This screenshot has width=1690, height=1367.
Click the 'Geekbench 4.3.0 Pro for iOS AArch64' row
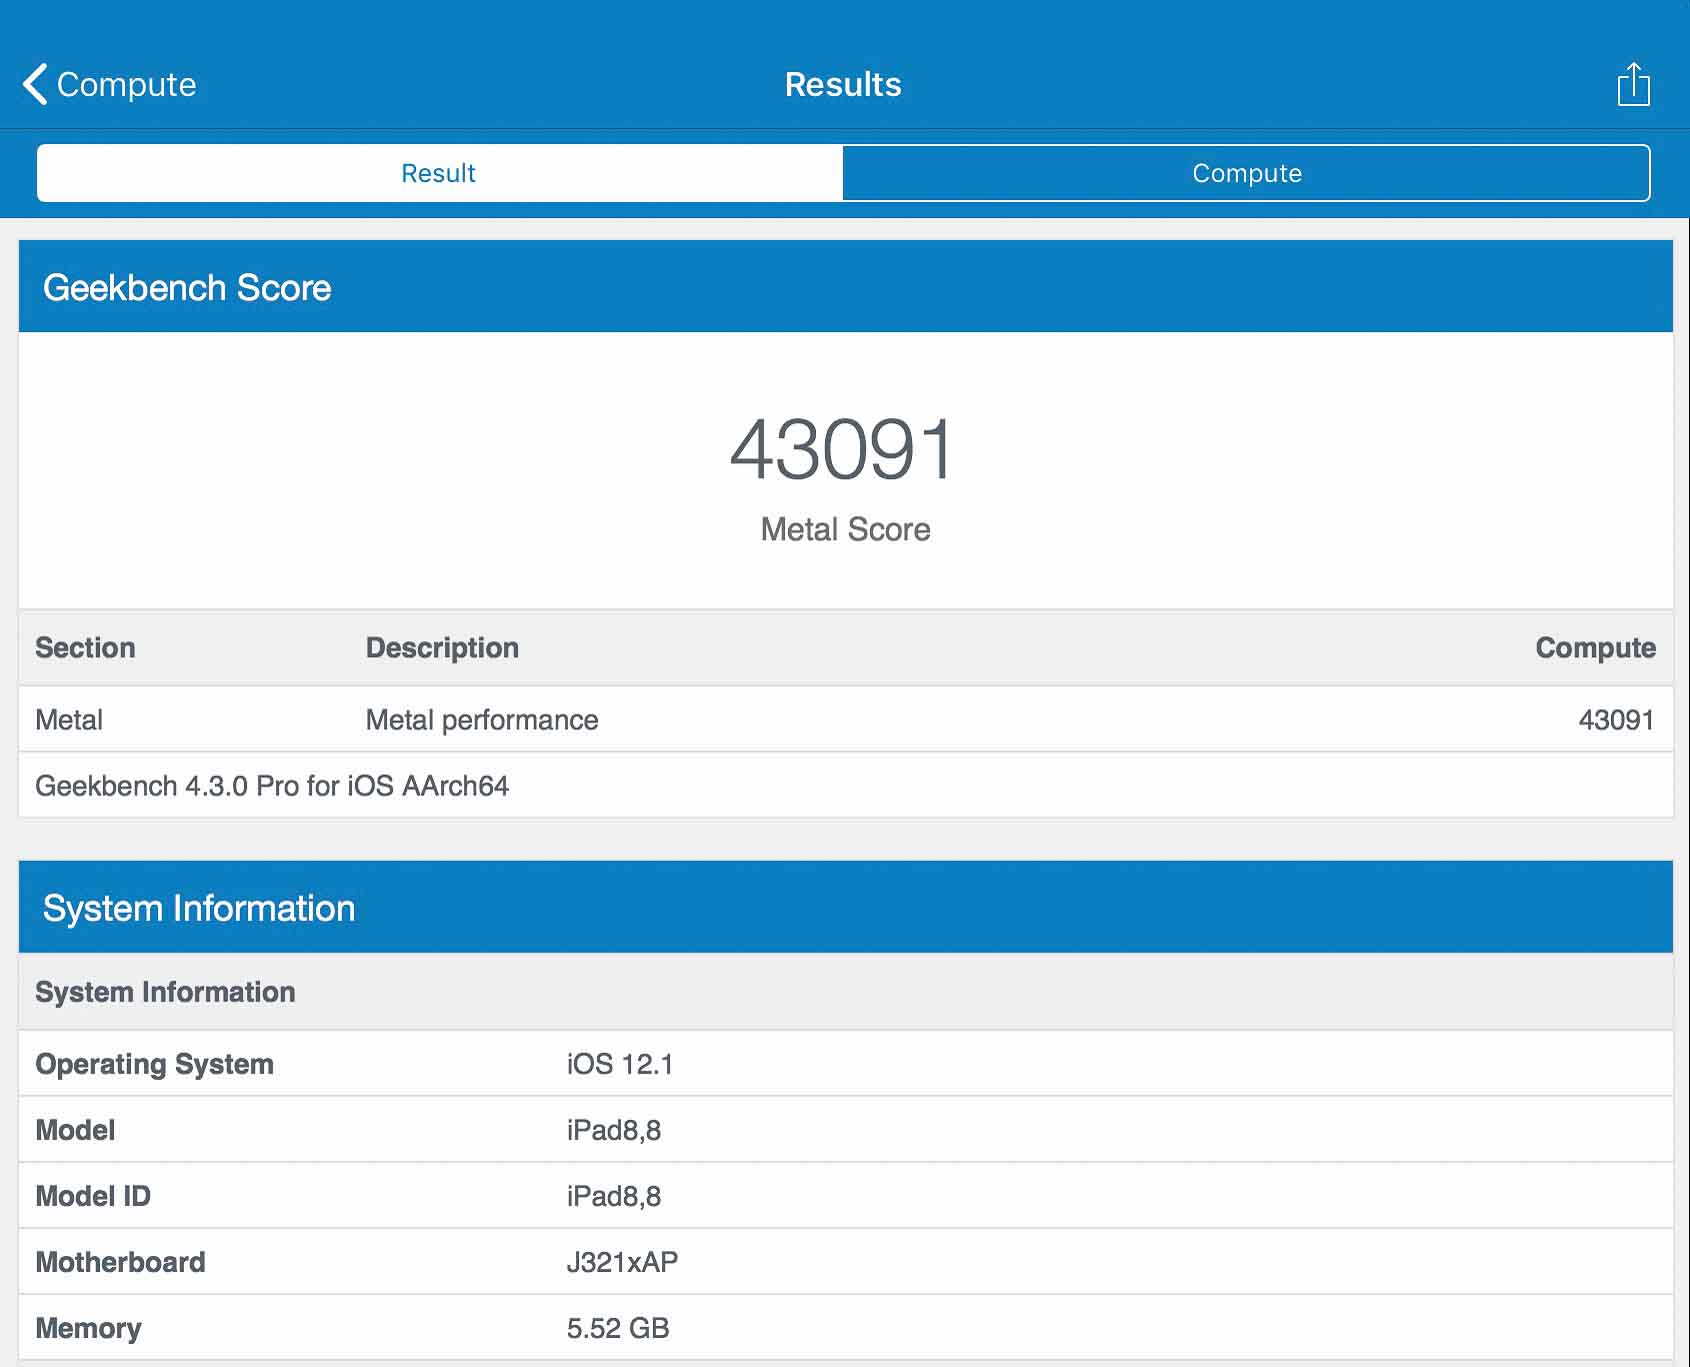coord(845,785)
